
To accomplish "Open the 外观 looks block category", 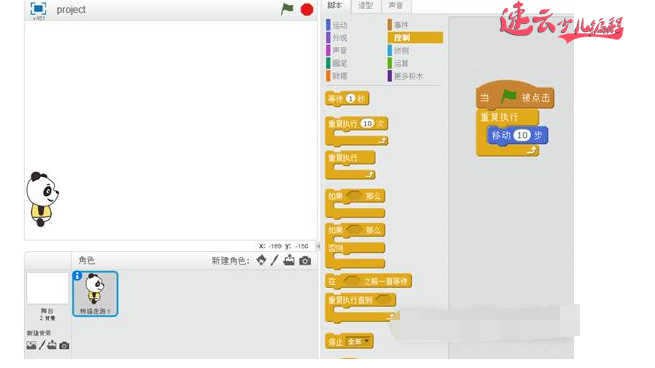I will tap(338, 38).
